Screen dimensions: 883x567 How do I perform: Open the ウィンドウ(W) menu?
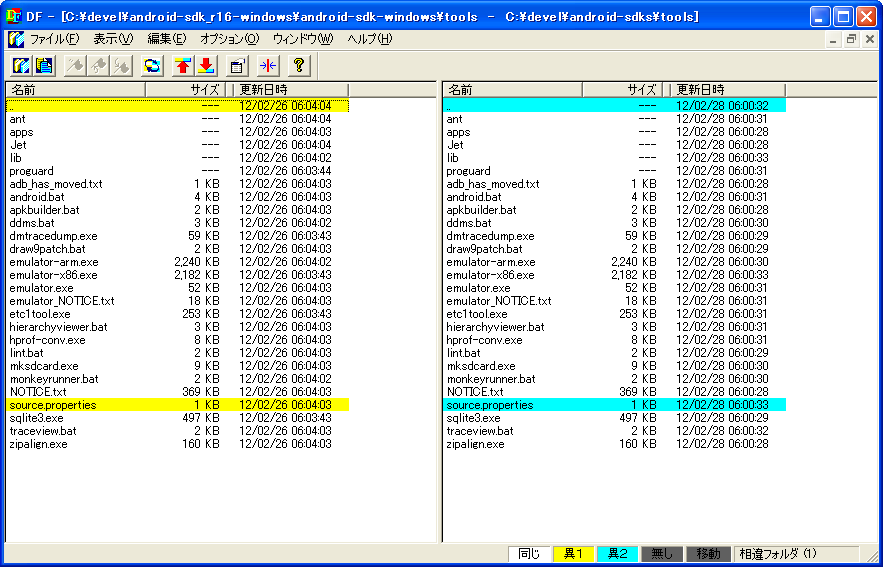(303, 39)
